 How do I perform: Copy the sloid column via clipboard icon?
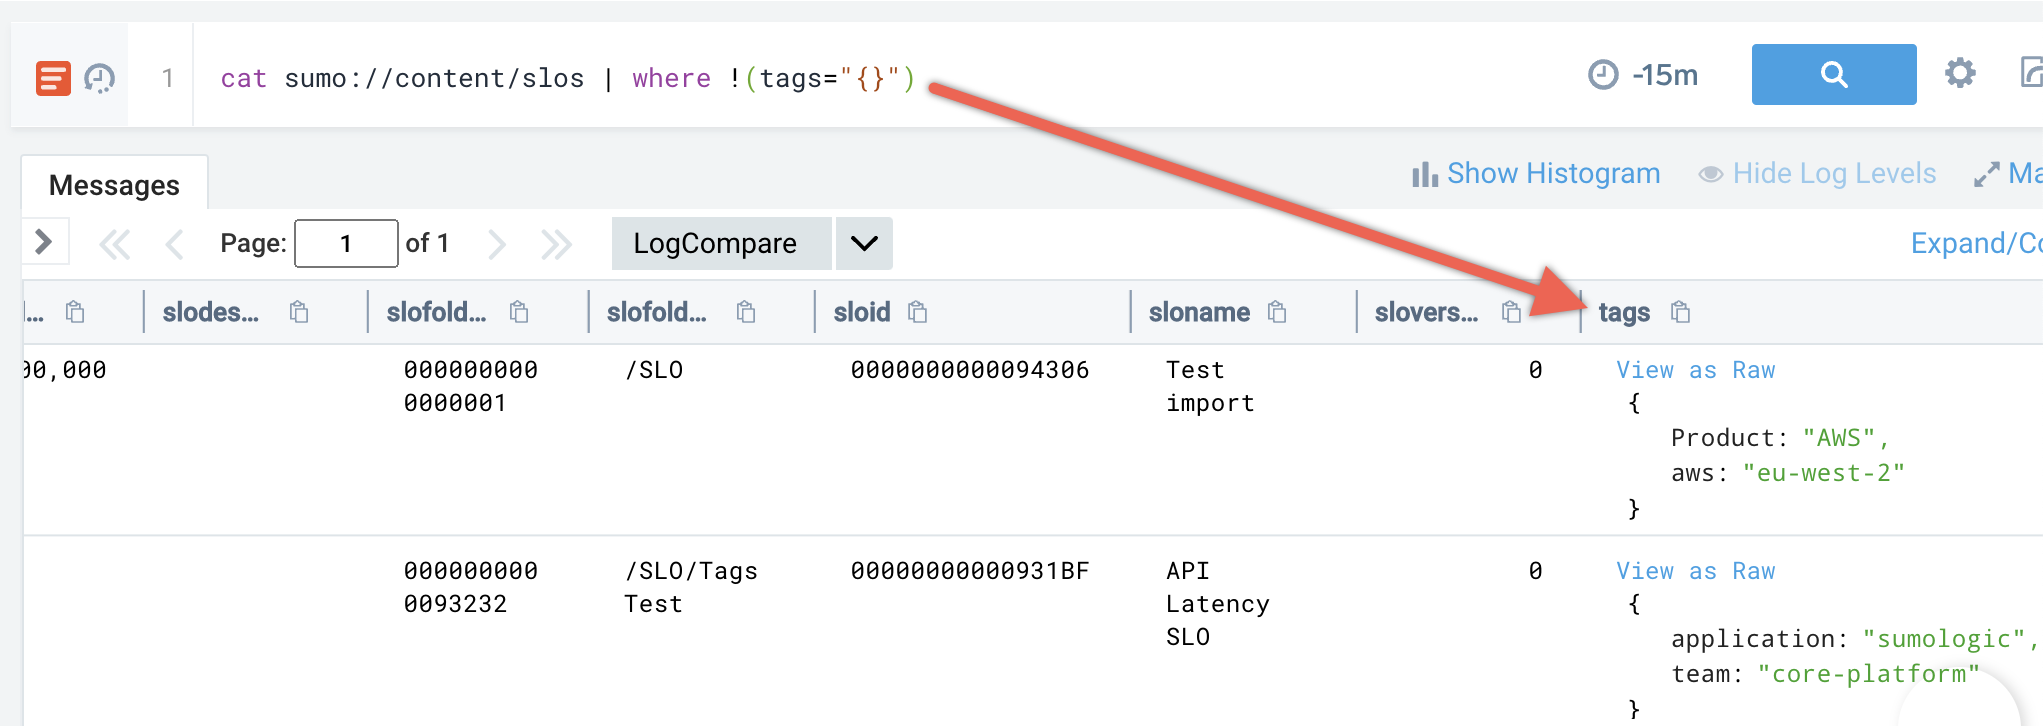click(917, 313)
